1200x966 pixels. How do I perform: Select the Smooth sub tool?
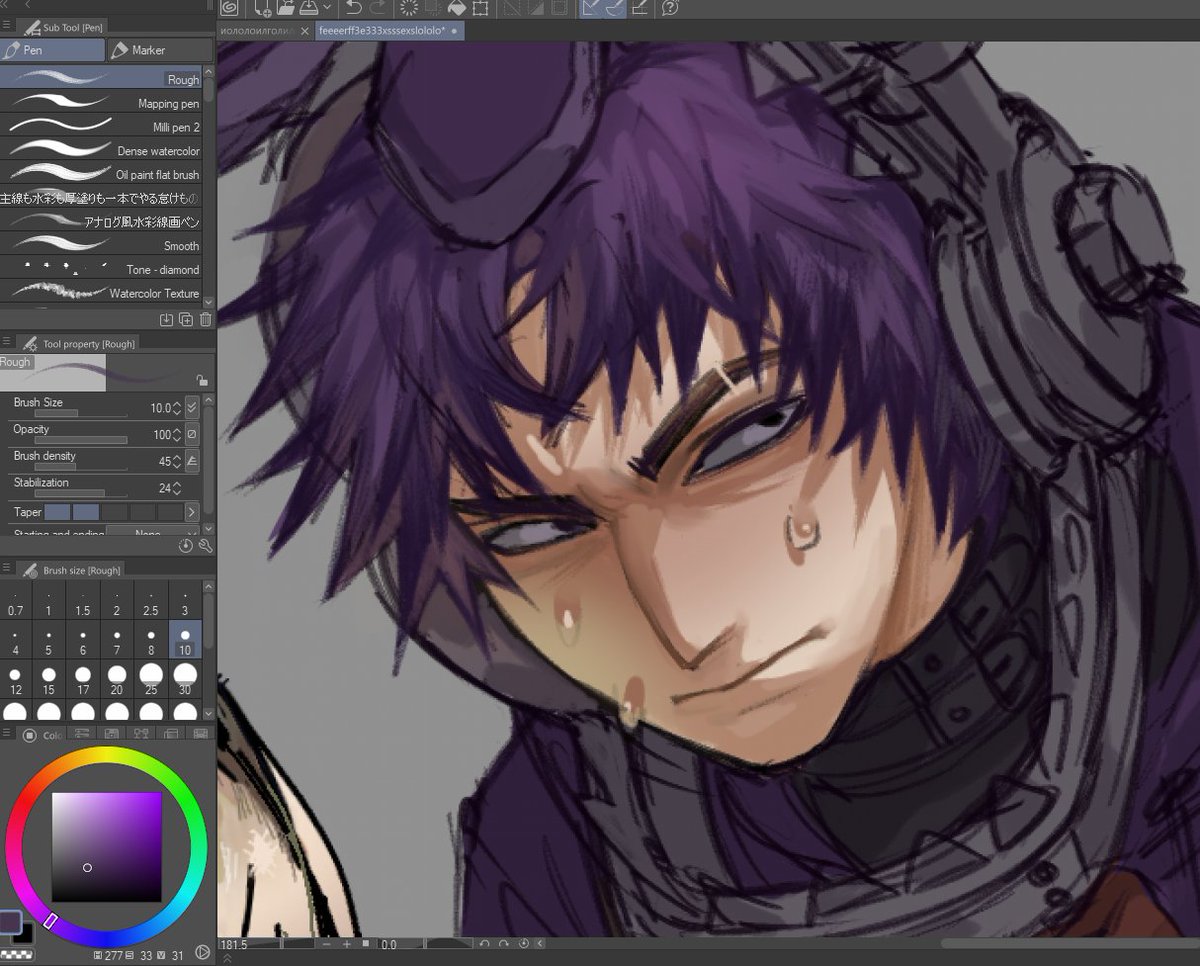point(101,245)
